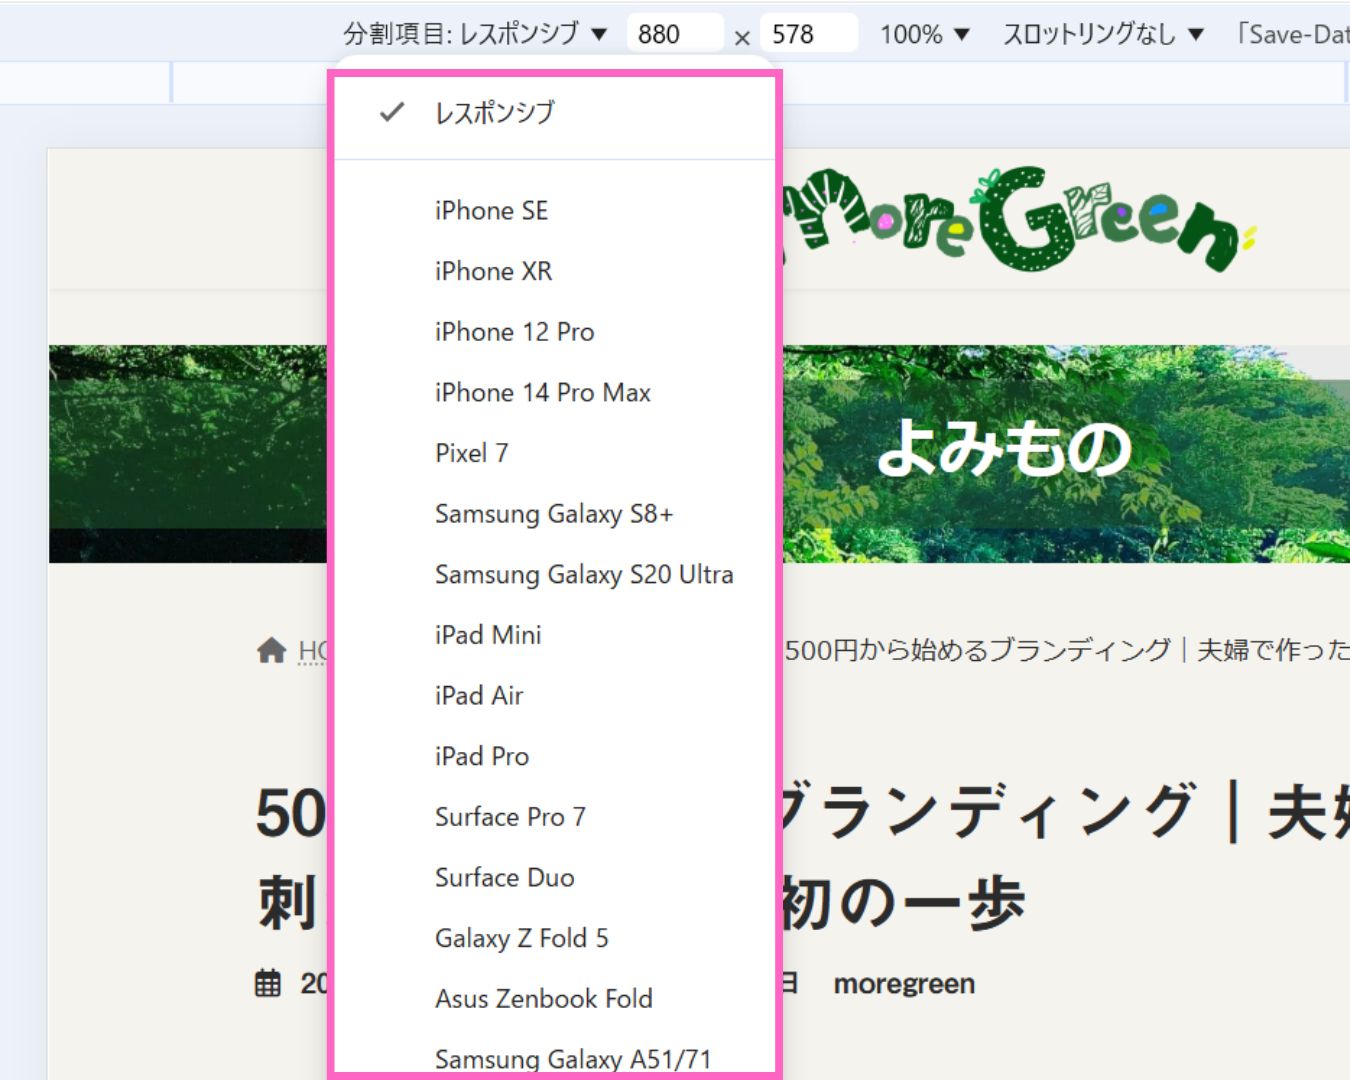Click the calendar icon beside post date
The image size is (1350, 1080).
(x=268, y=983)
